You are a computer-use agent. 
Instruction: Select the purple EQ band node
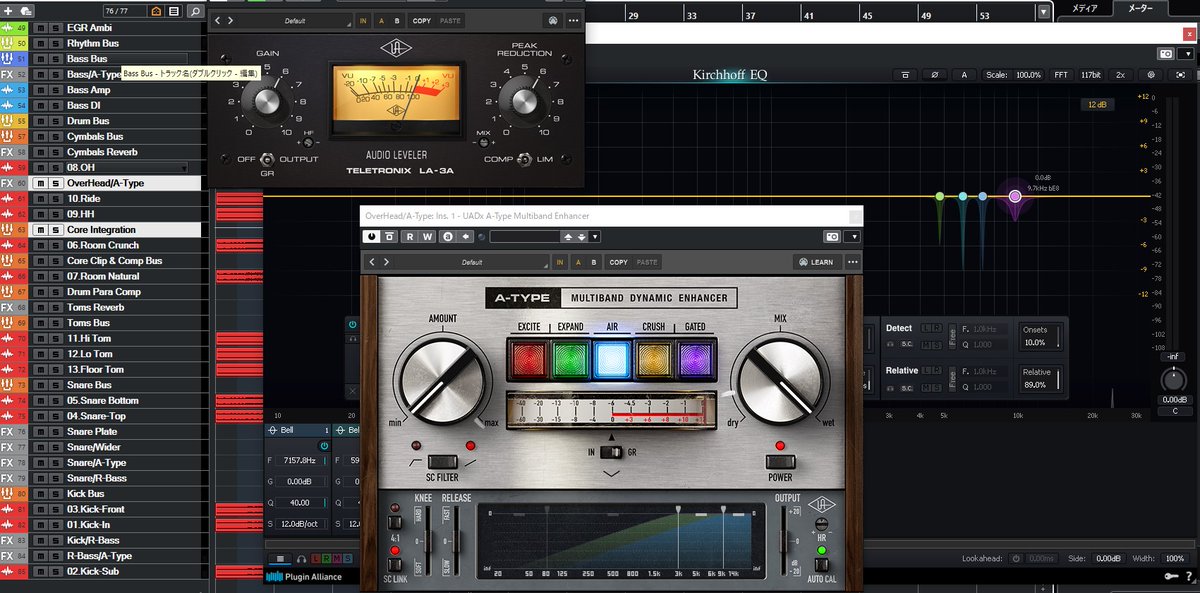[1015, 196]
